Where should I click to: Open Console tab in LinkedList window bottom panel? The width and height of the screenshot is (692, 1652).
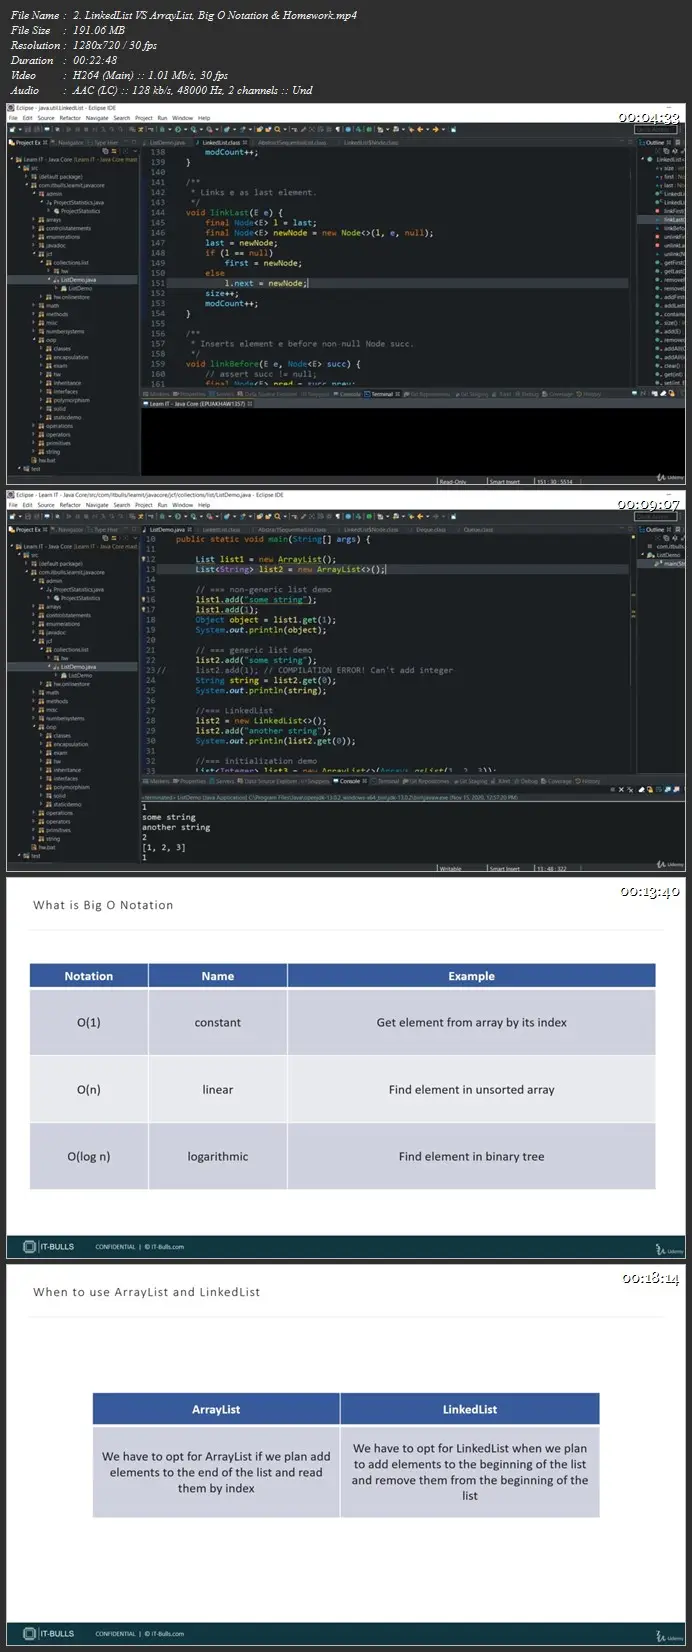349,394
